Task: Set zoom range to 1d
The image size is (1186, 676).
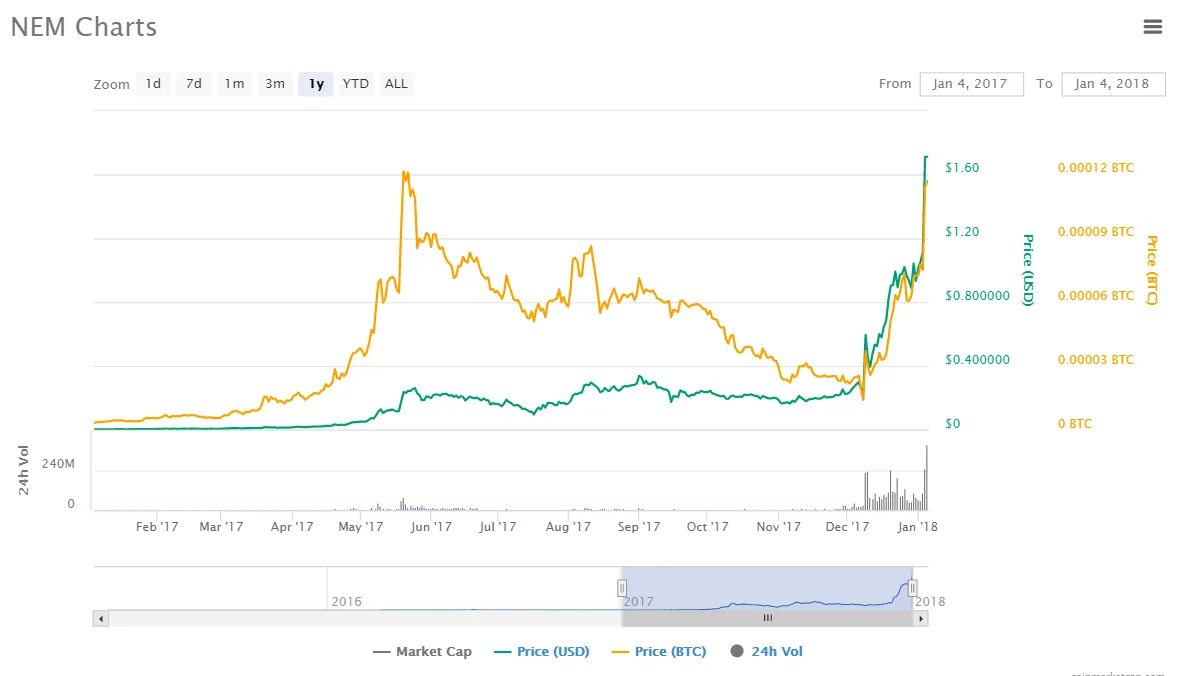Action: pyautogui.click(x=154, y=84)
